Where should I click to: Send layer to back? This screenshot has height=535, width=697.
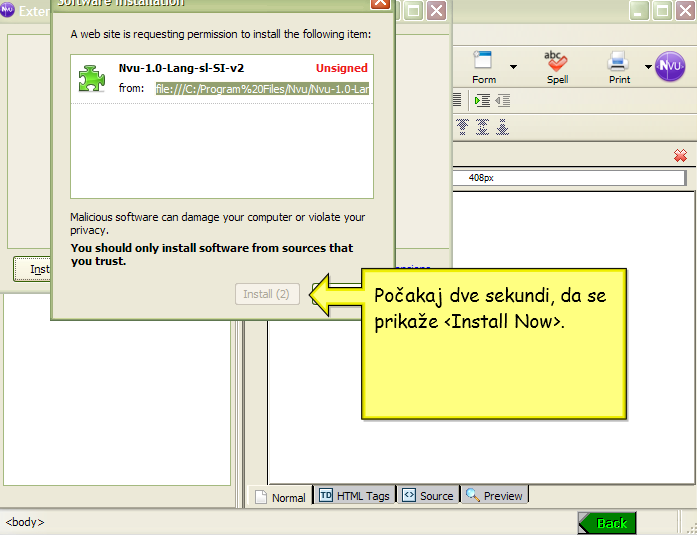502,127
